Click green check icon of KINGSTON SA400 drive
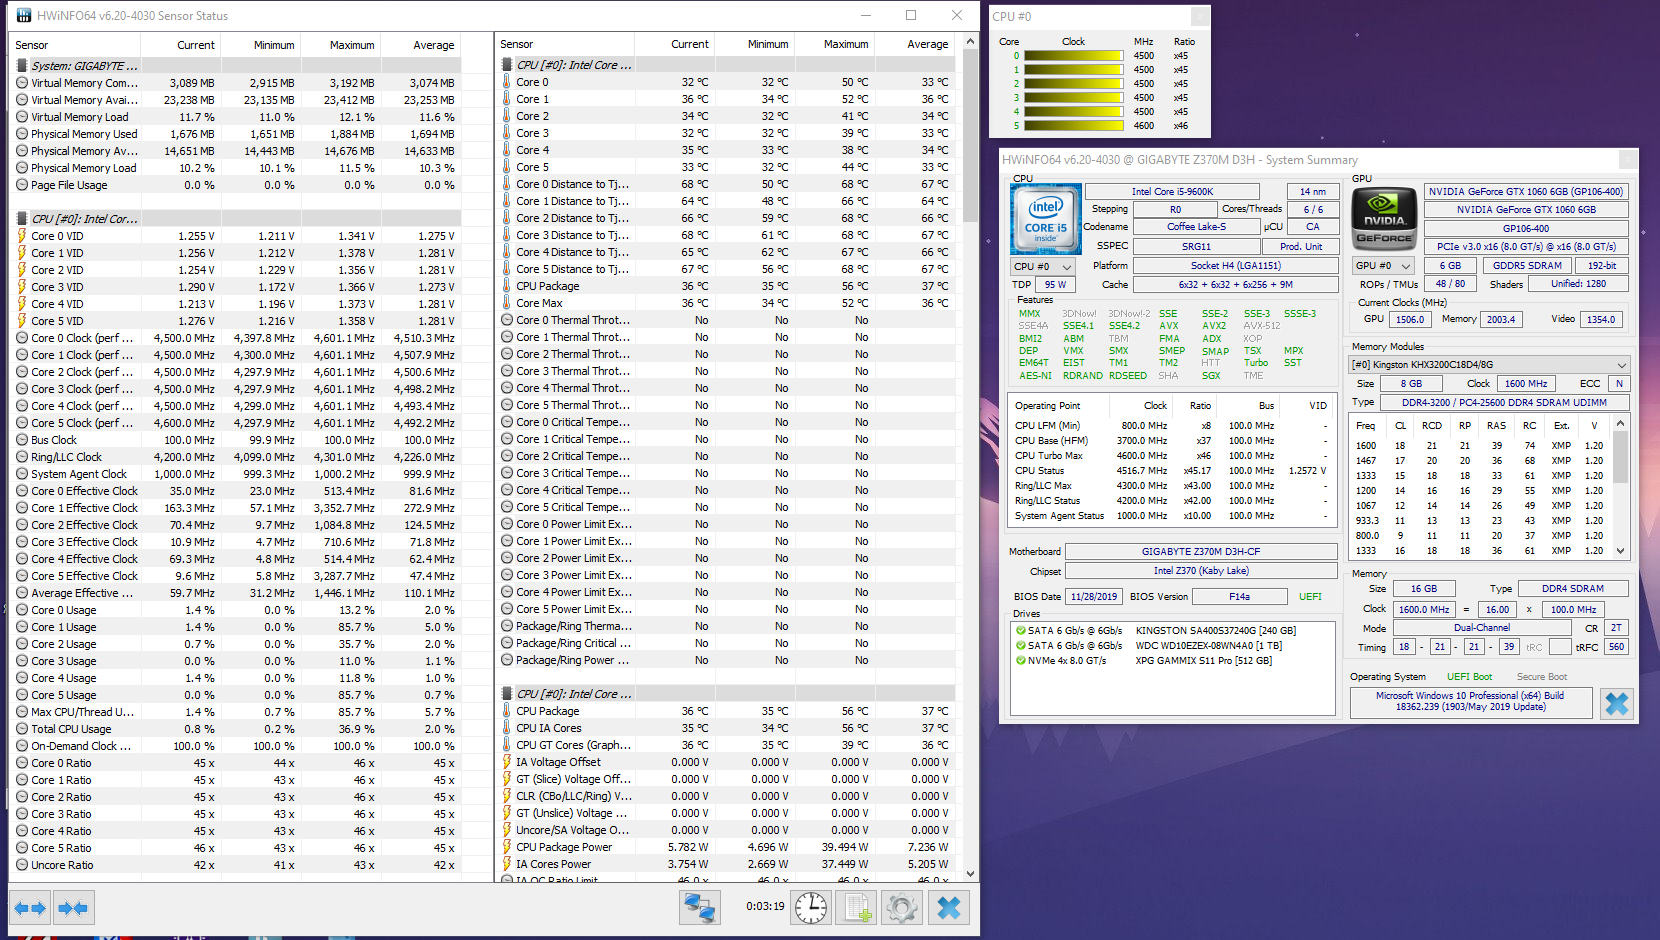 click(x=1020, y=631)
